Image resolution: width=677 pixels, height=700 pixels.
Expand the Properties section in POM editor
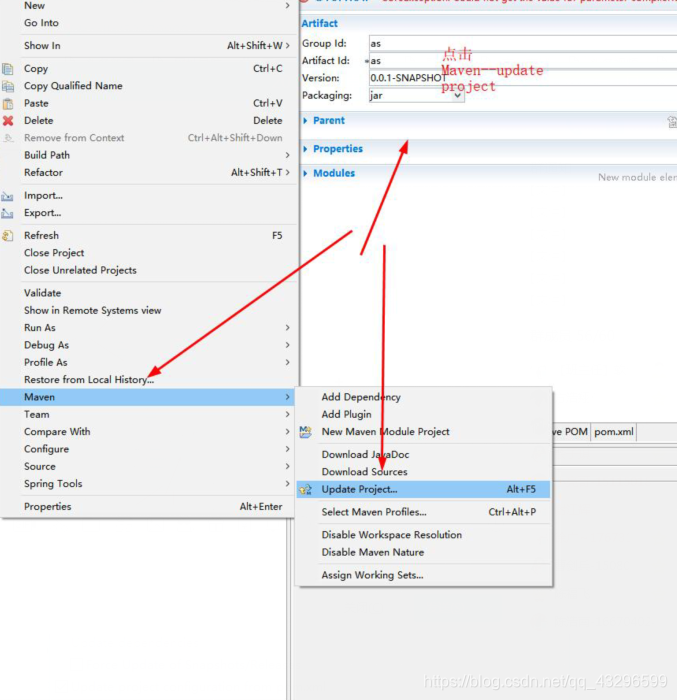coord(305,149)
